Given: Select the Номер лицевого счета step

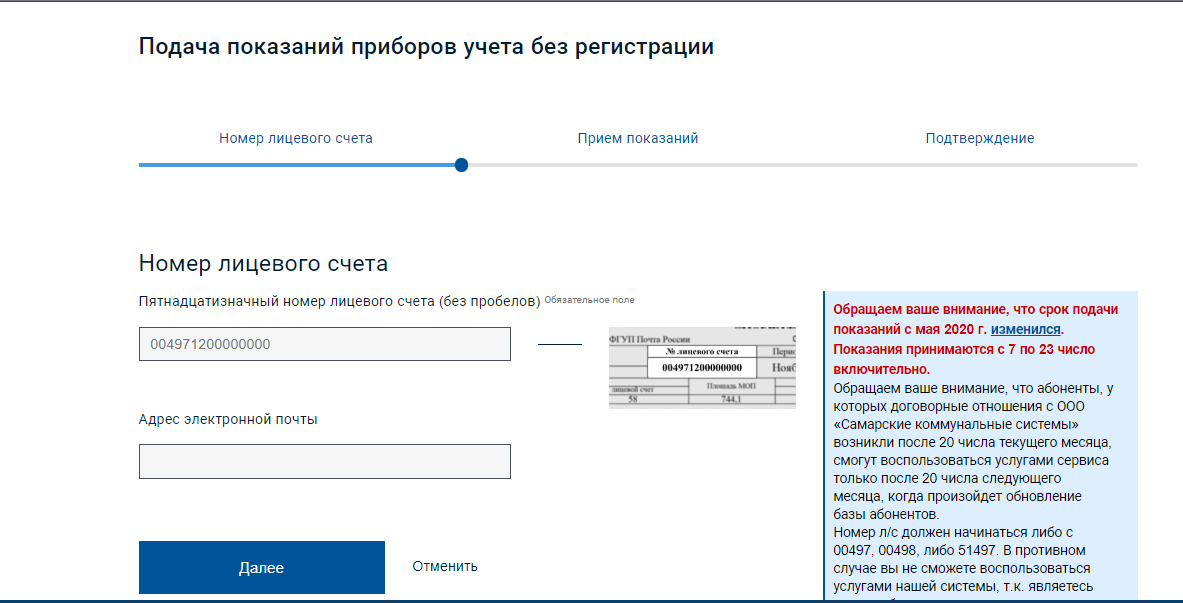Looking at the screenshot, I should [296, 139].
